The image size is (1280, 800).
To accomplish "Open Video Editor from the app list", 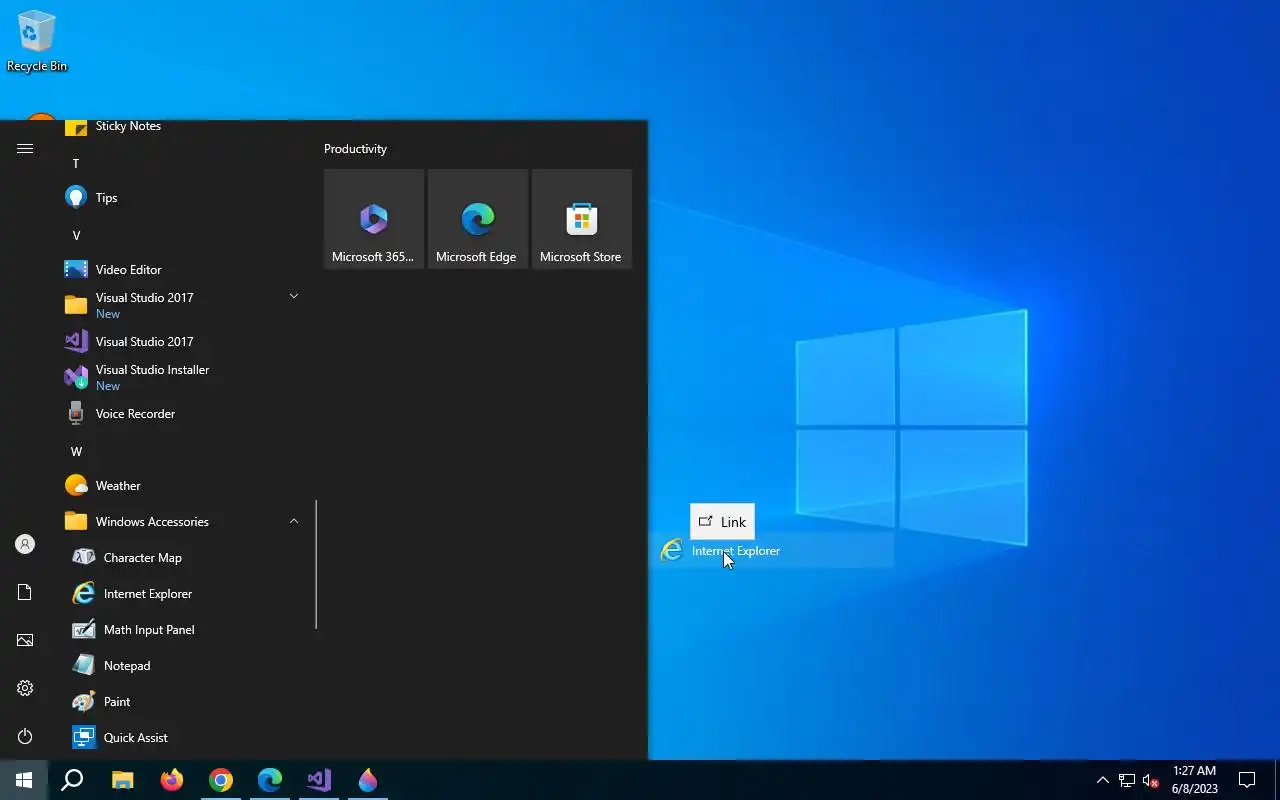I will 183,270.
